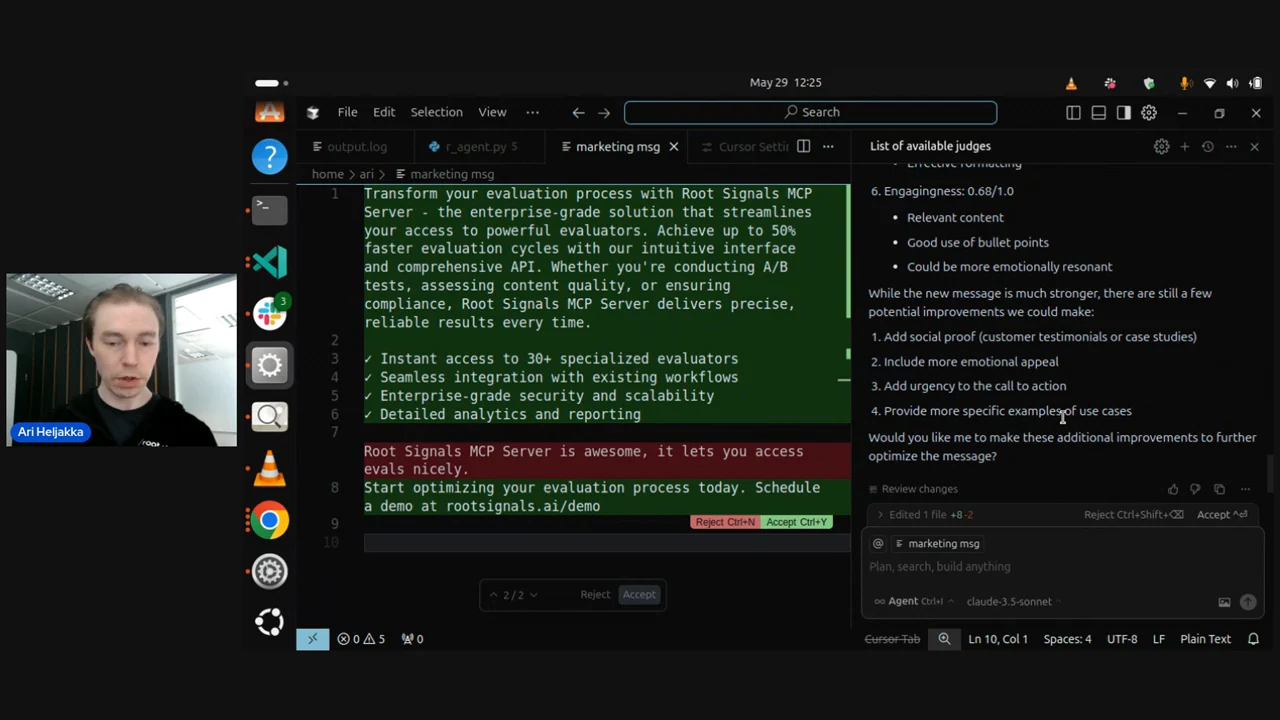Go to next change with down chevron
The image size is (1280, 720).
(533, 594)
